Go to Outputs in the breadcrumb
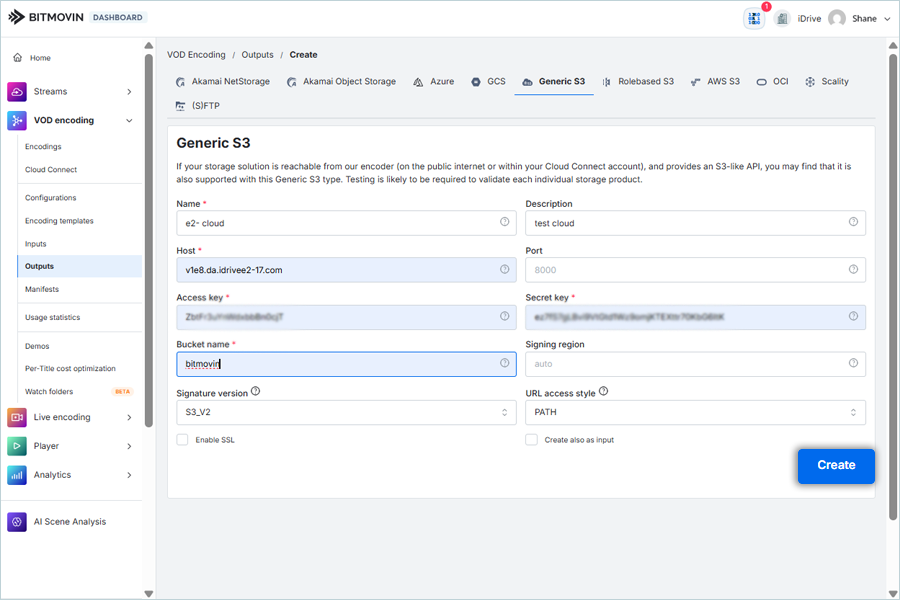Viewport: 900px width, 600px height. click(257, 55)
